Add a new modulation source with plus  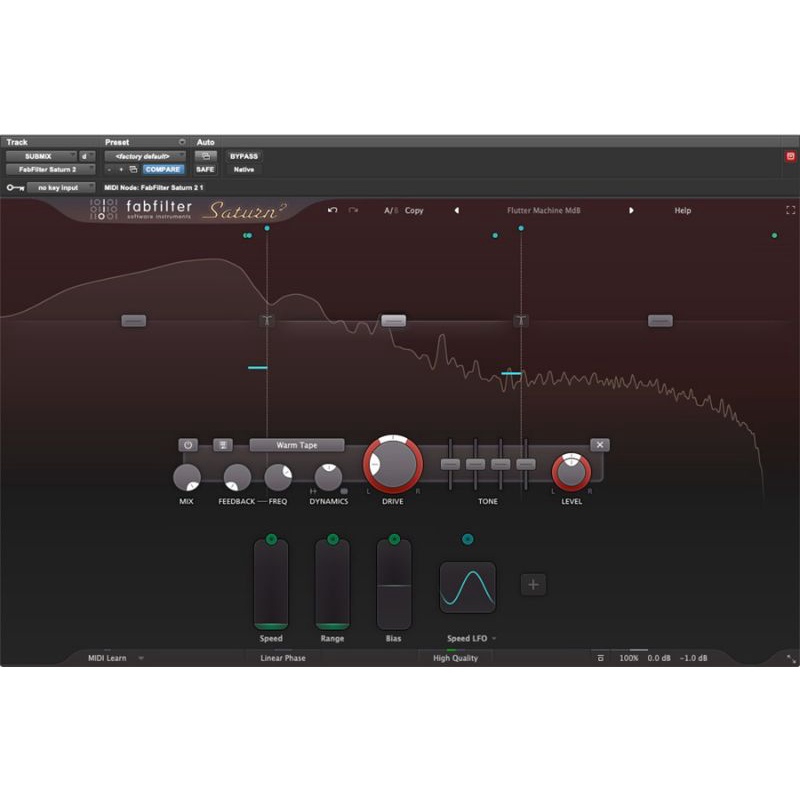tap(533, 585)
